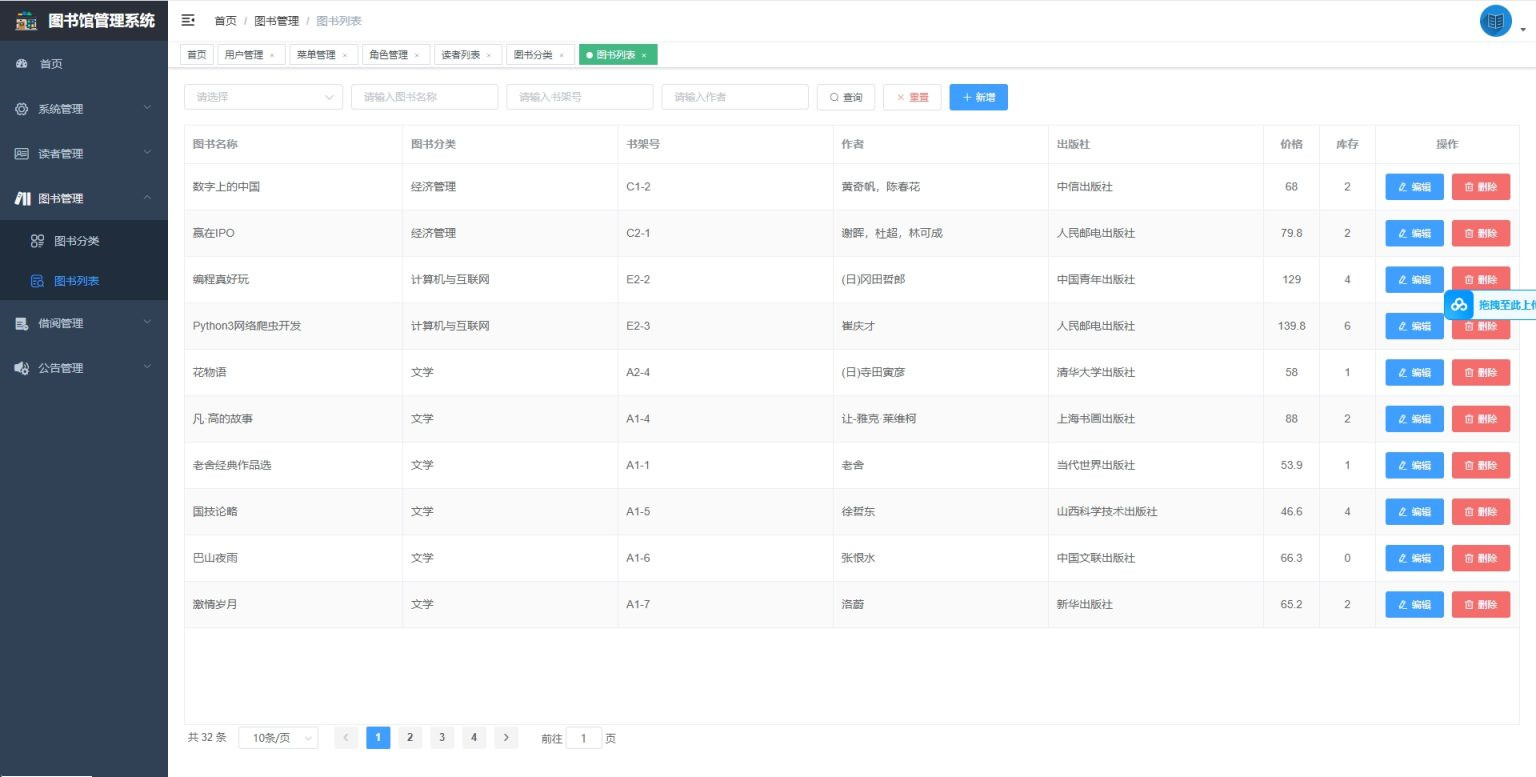Screen dimensions: 1536x777
Task: Click the 图书分类 sidebar icon
Action: 37,241
